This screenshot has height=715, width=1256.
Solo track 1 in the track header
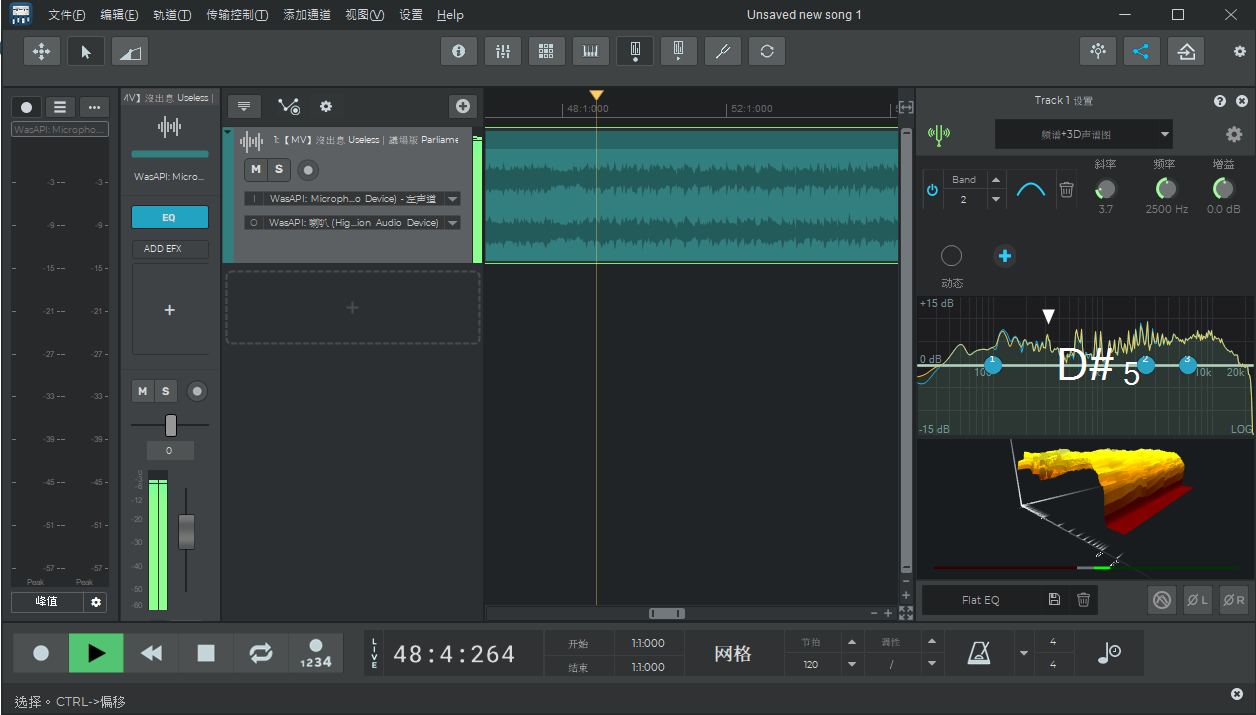(279, 170)
